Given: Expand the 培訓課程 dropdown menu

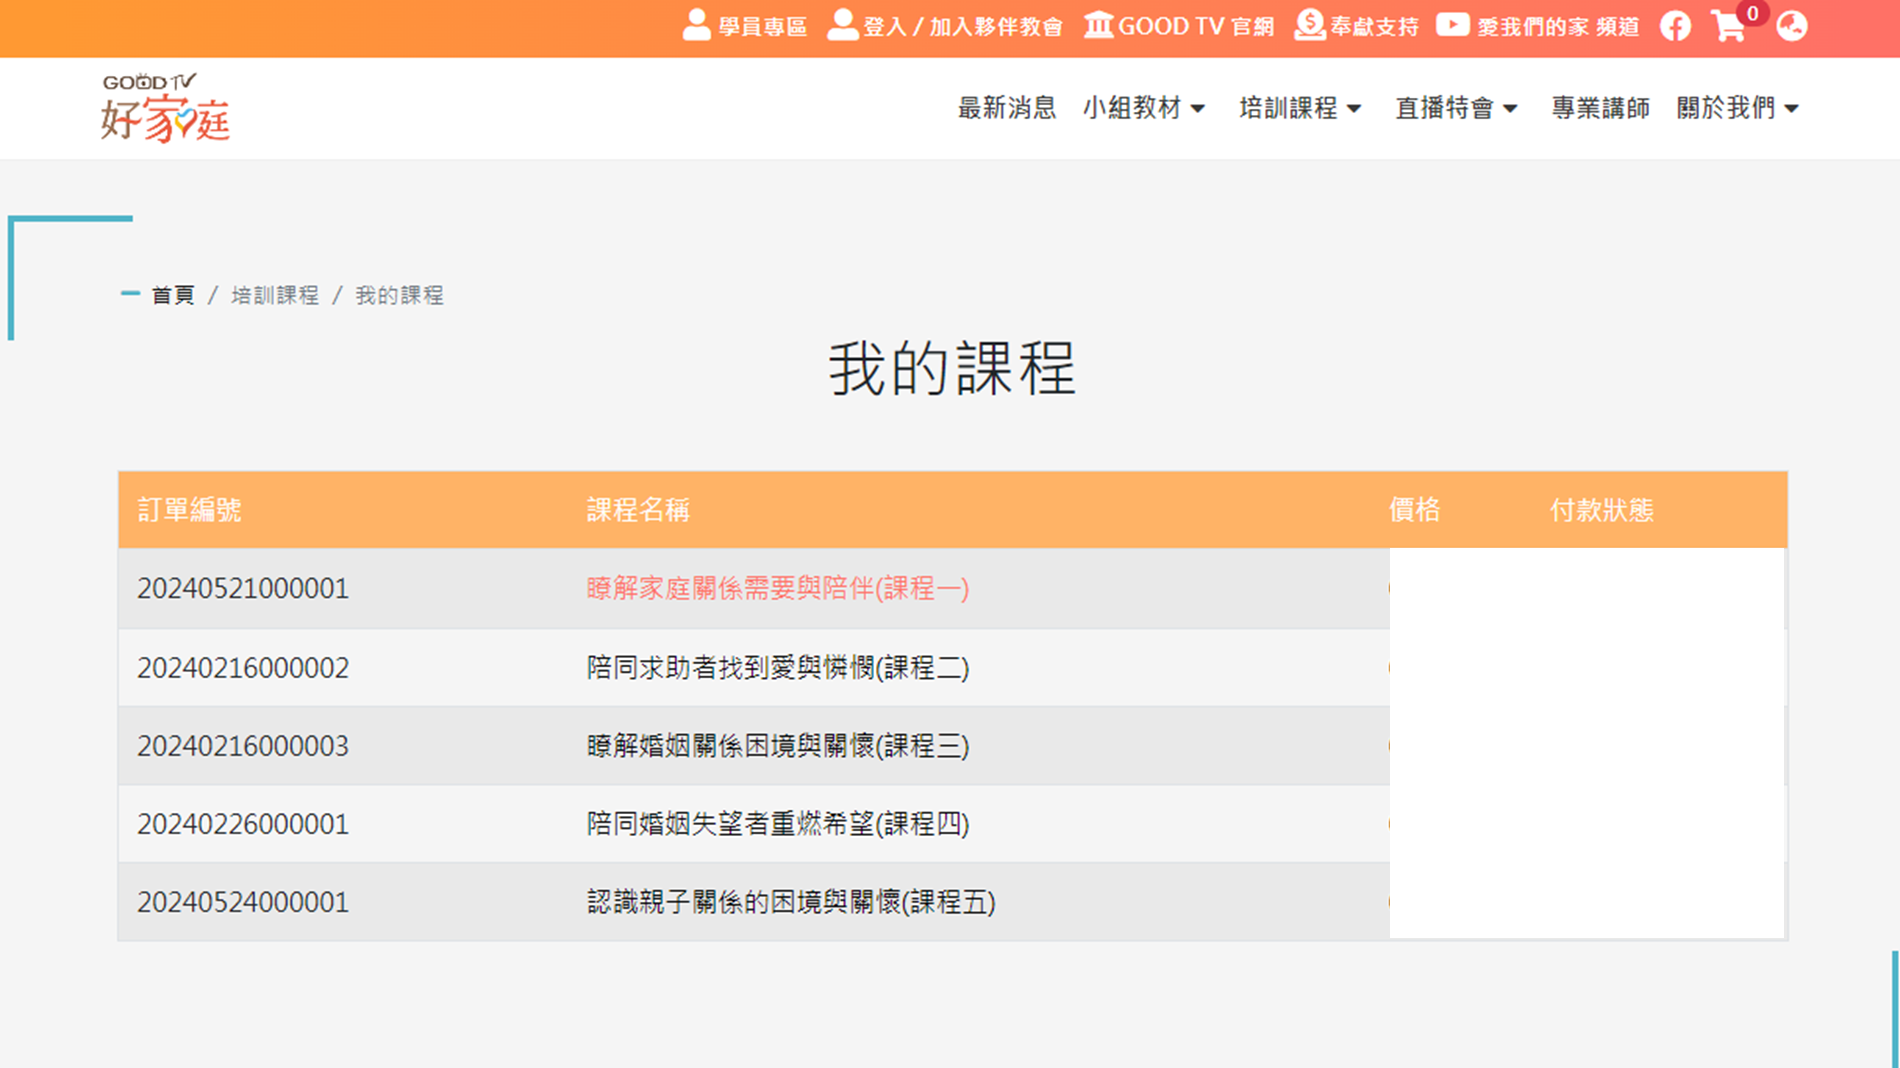Looking at the screenshot, I should tap(1300, 108).
